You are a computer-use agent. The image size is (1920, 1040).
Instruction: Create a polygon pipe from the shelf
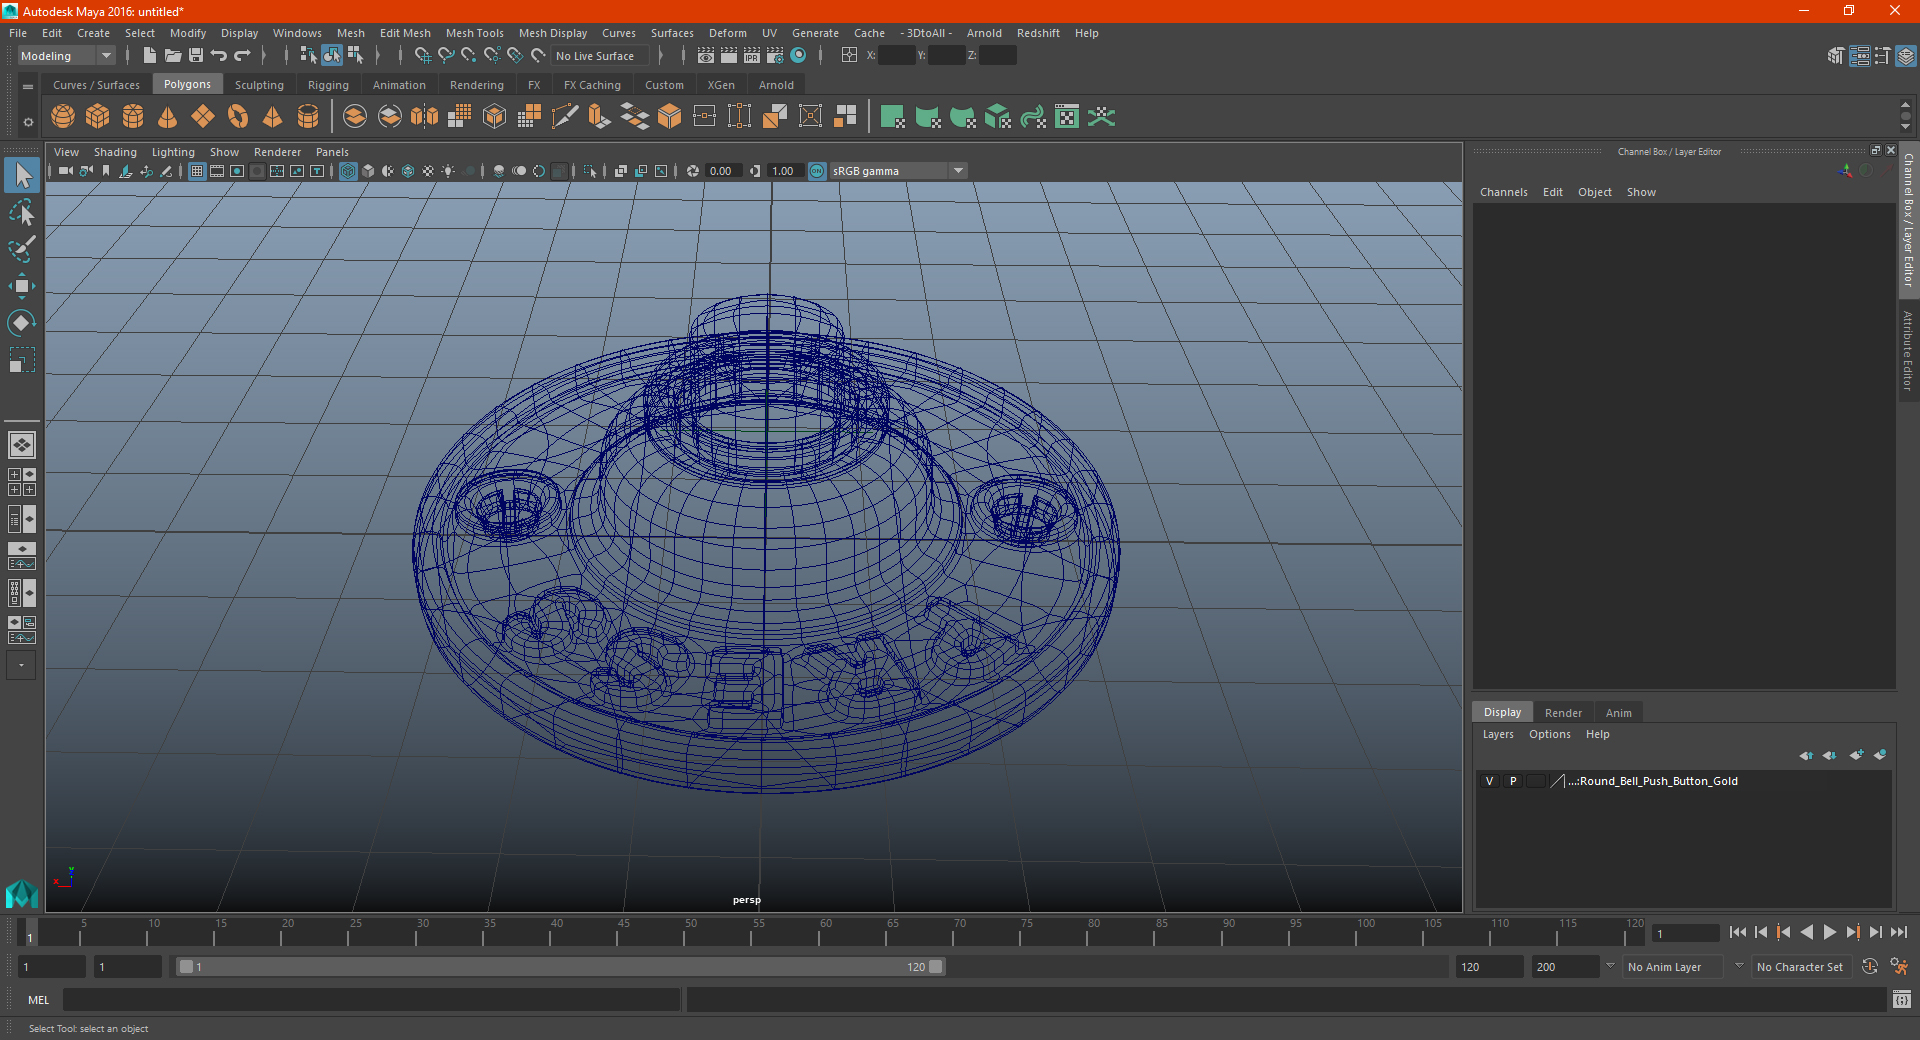[308, 117]
